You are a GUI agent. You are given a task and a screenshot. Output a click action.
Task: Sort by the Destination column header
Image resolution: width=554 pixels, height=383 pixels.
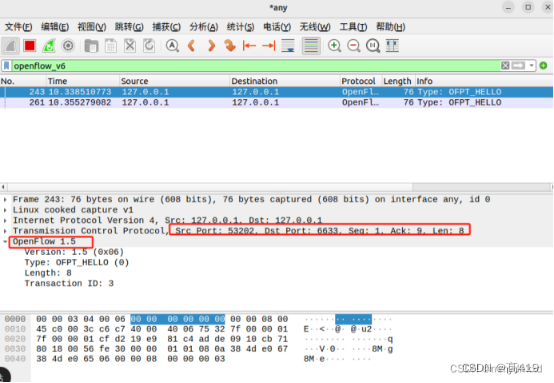pos(285,81)
